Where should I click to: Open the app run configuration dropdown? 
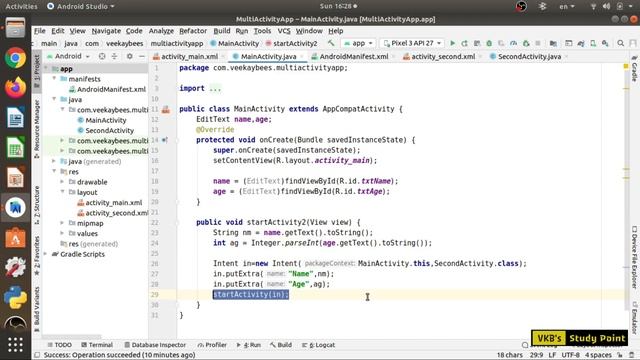pos(358,43)
